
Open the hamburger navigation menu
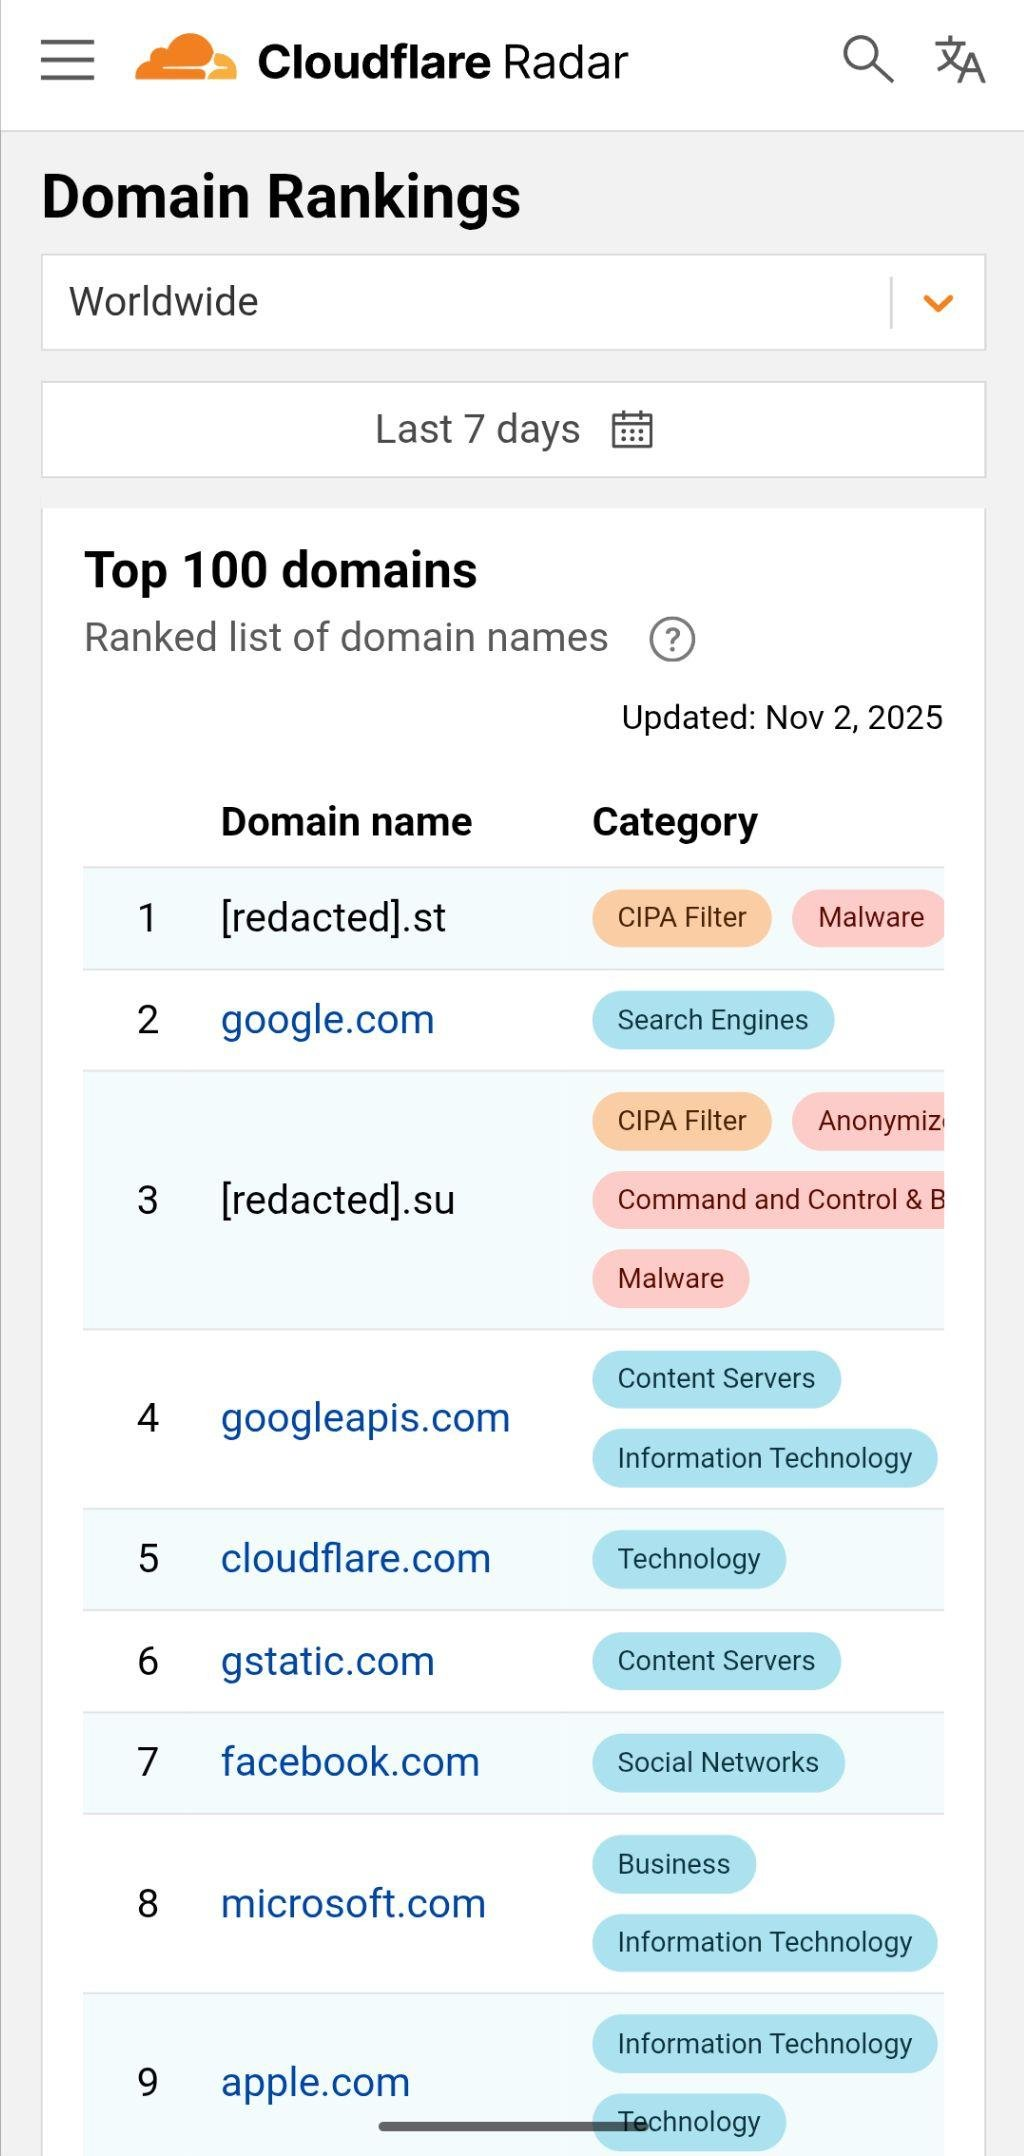pos(67,60)
